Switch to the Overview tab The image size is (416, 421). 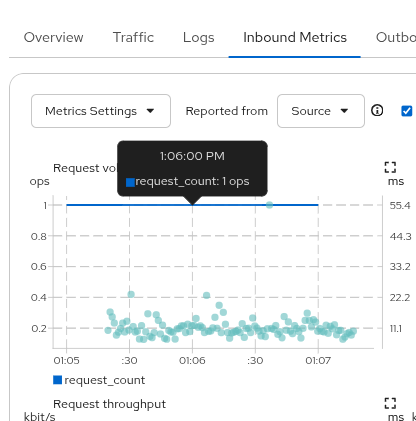coord(53,37)
